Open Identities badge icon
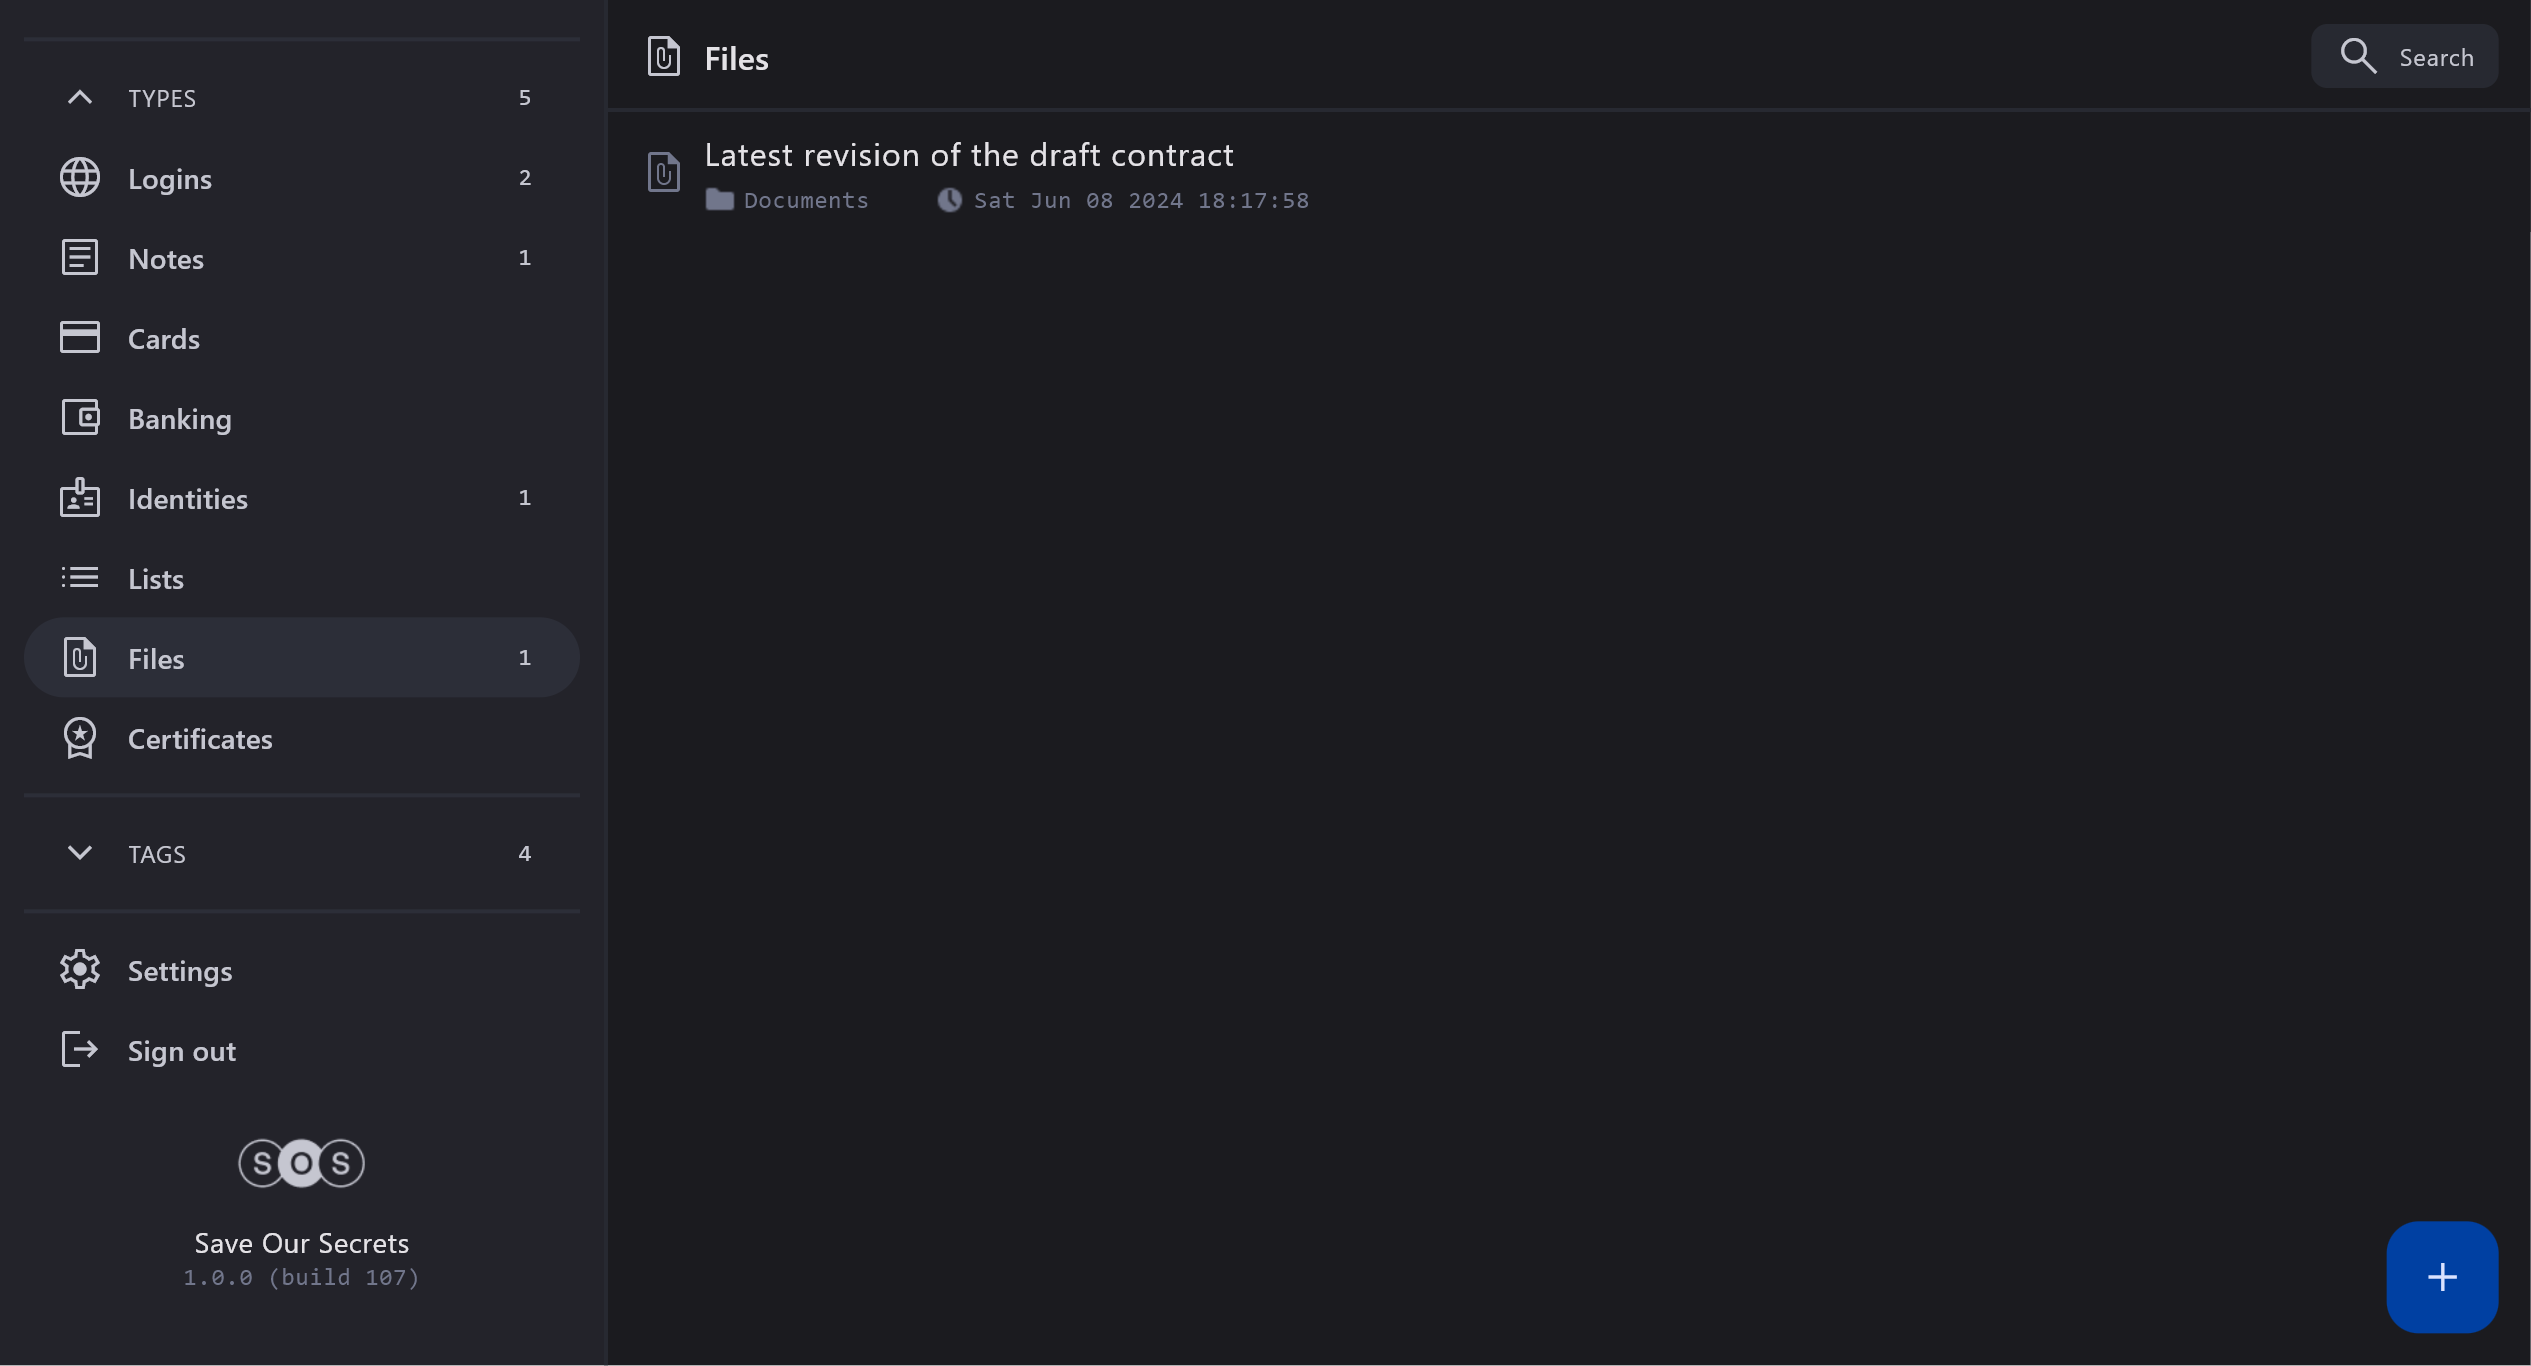This screenshot has width=2531, height=1366. pos(80,498)
